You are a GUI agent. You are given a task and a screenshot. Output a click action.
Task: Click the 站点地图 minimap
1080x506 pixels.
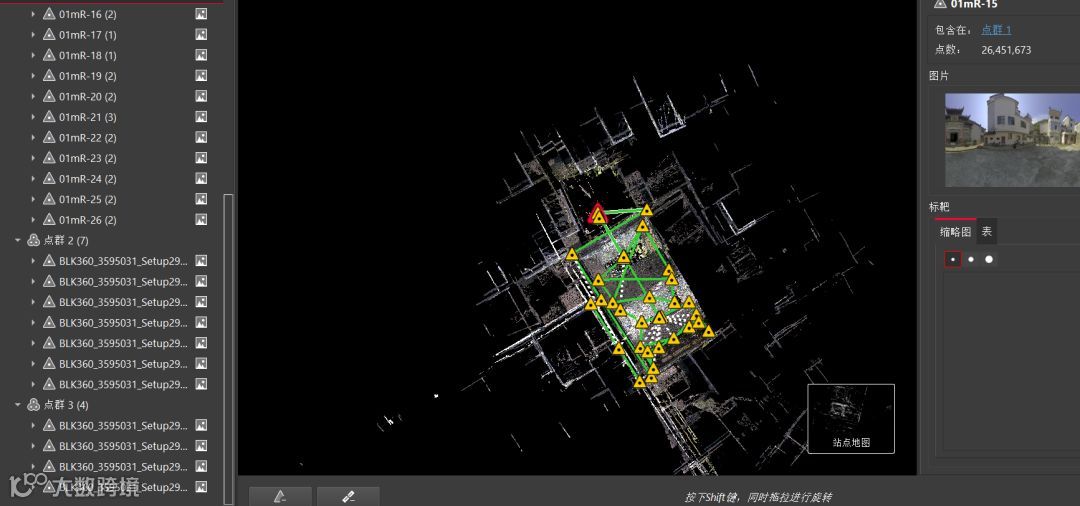pos(851,419)
